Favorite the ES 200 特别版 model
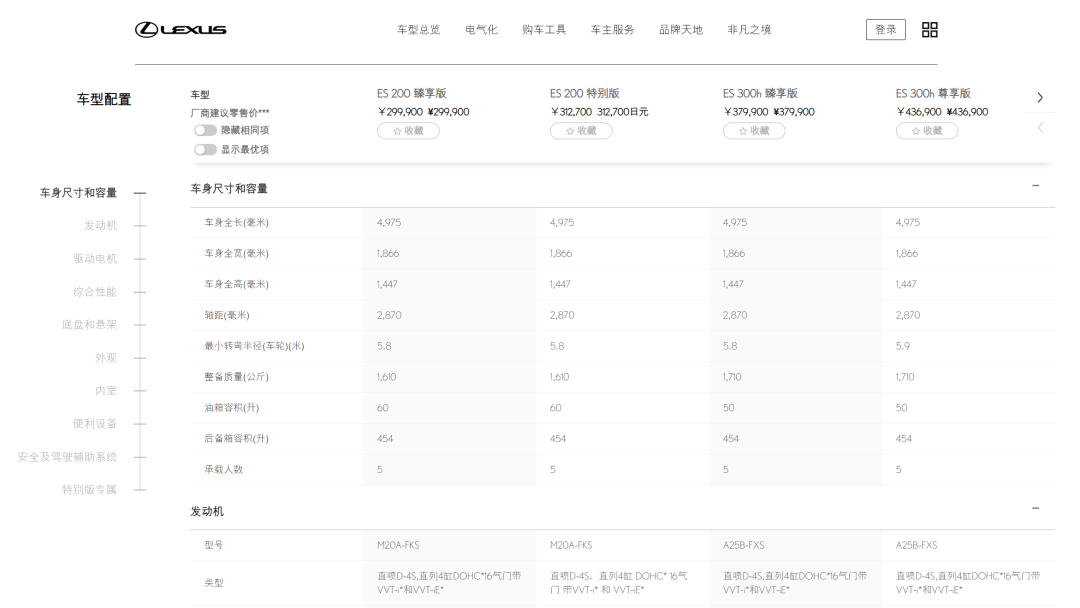 point(581,131)
